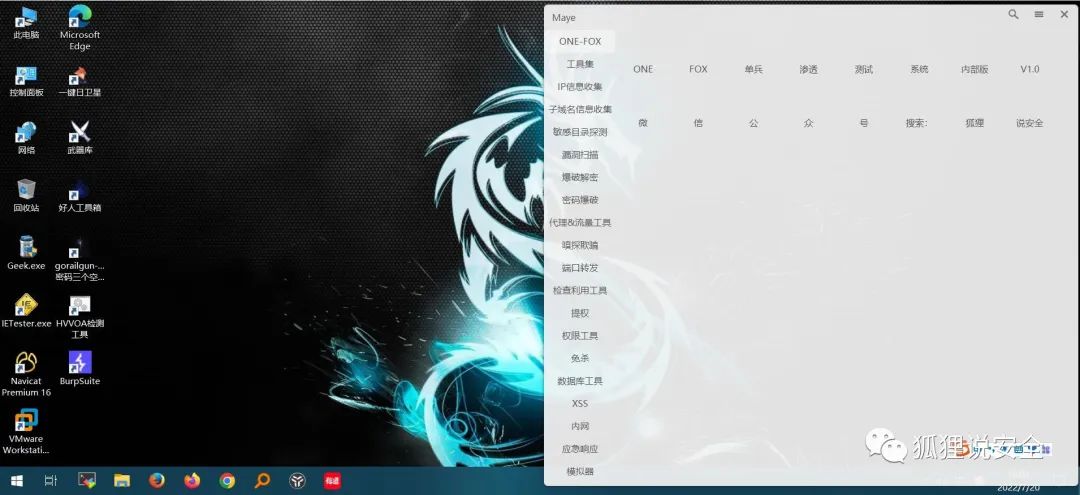Click the Geek.exe desktop icon
1080x495 pixels.
coord(26,253)
